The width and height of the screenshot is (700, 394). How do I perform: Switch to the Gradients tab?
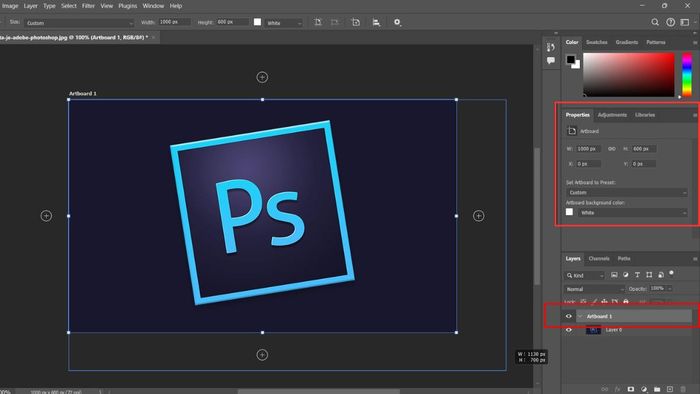click(x=627, y=42)
